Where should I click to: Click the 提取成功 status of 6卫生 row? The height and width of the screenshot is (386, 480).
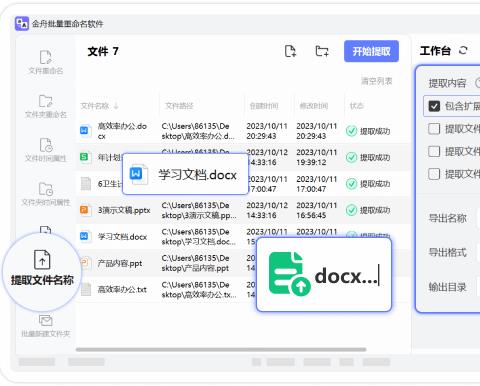(x=375, y=184)
